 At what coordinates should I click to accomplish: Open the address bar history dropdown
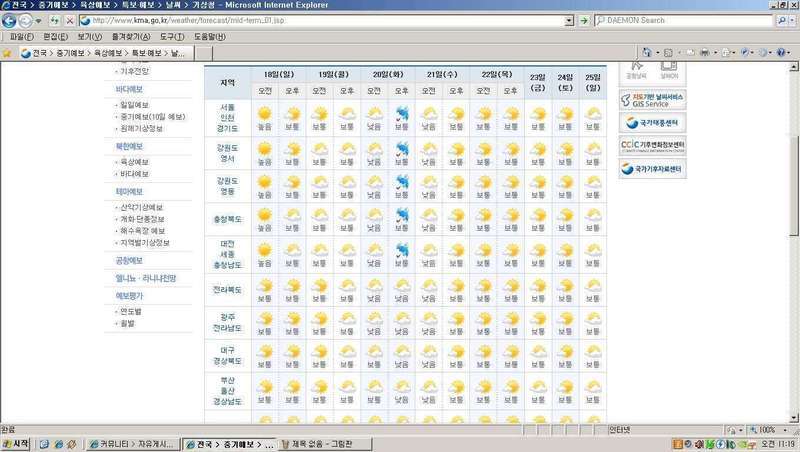569,21
